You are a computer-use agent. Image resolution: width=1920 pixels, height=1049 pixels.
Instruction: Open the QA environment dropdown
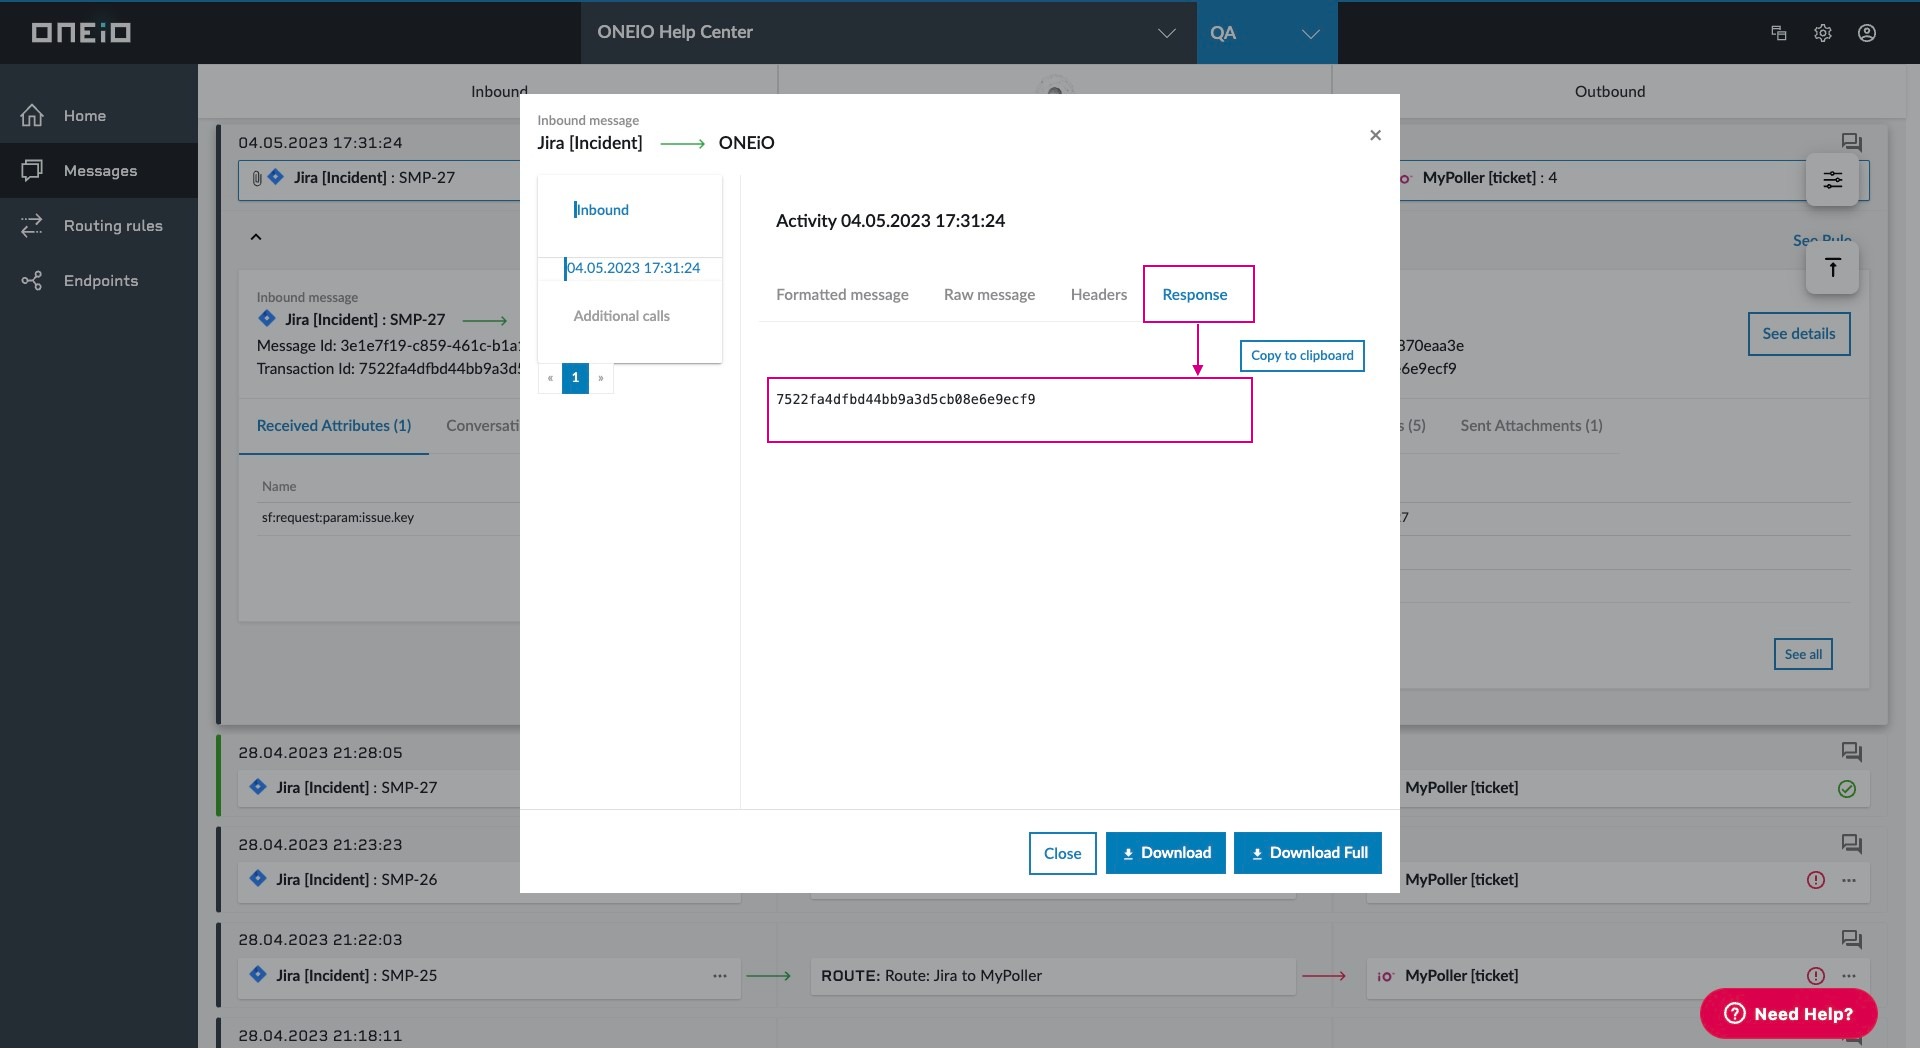[1266, 32]
